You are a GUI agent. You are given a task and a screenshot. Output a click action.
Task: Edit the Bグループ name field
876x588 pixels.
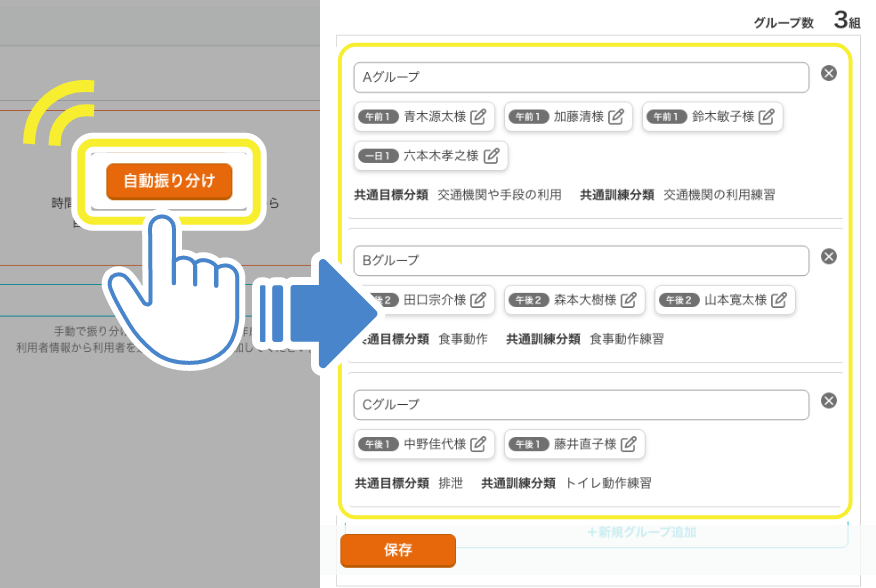(581, 260)
